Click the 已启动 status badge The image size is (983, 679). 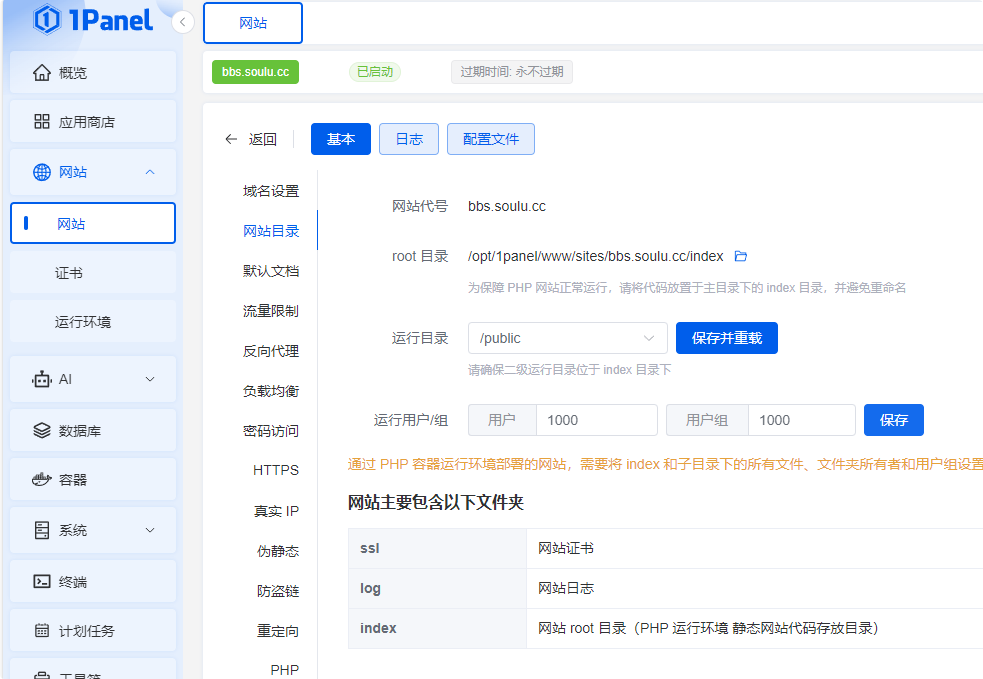375,72
